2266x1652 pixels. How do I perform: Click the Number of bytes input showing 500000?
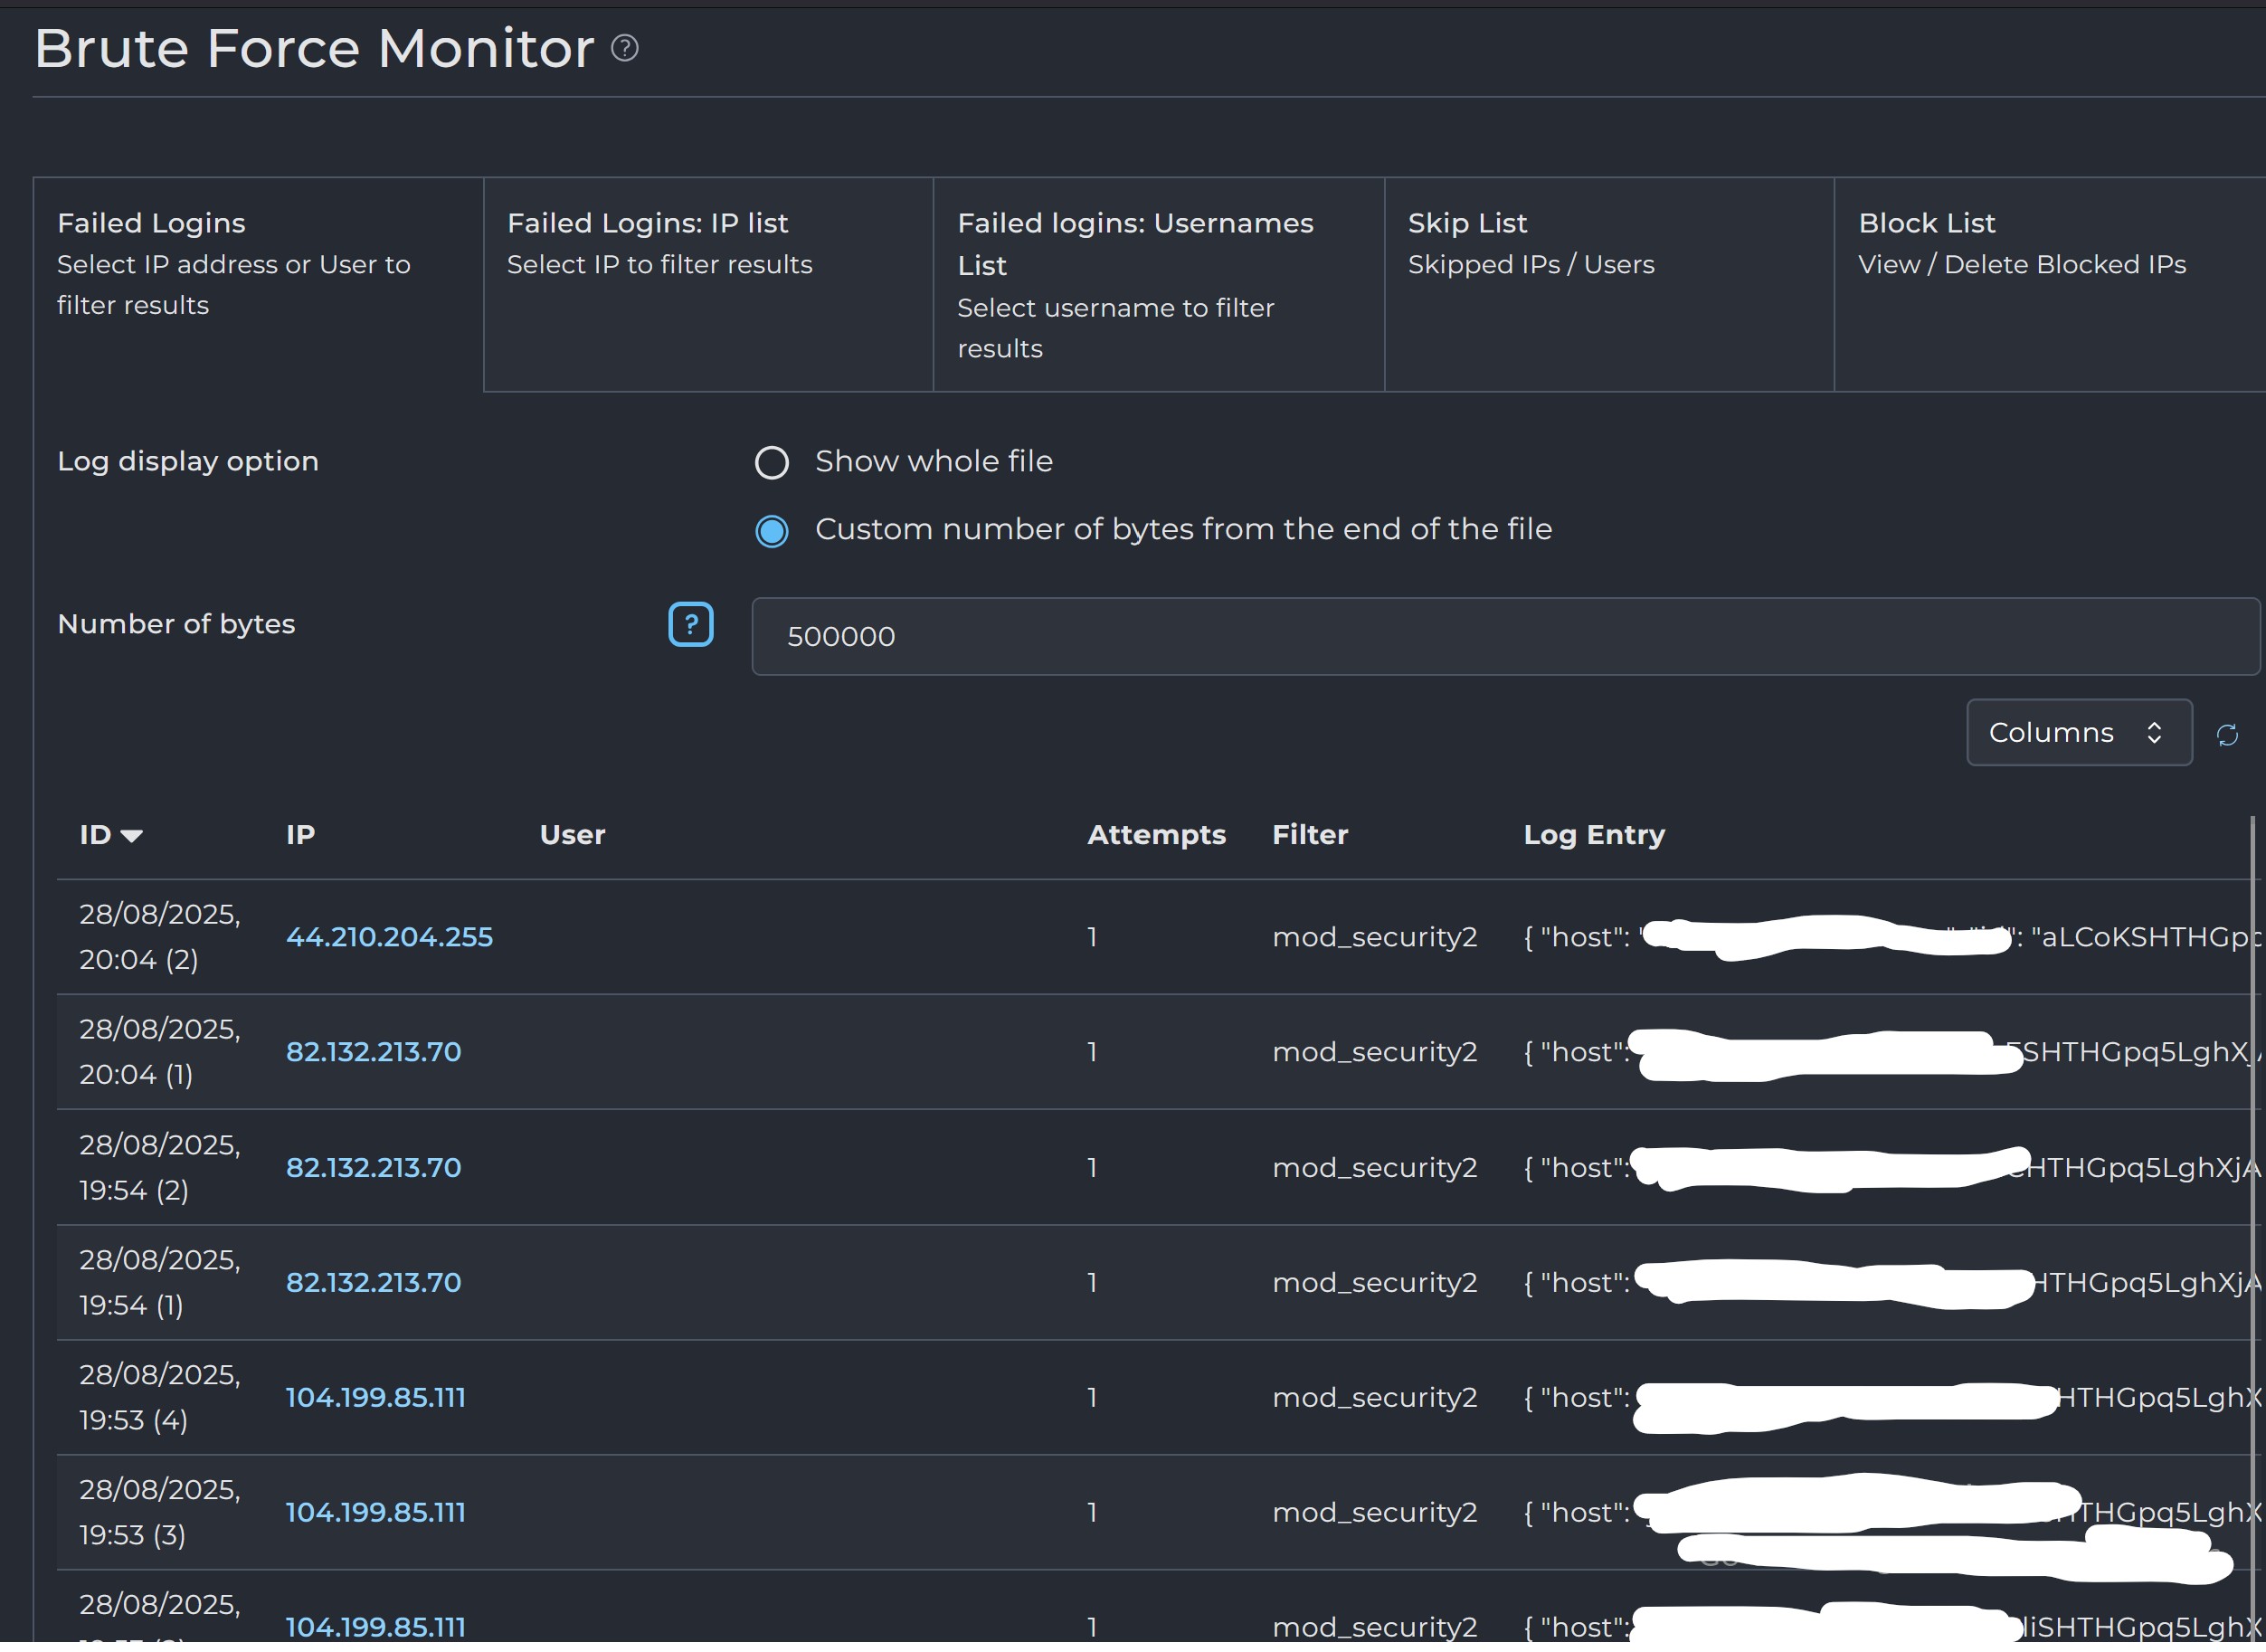coord(1500,636)
